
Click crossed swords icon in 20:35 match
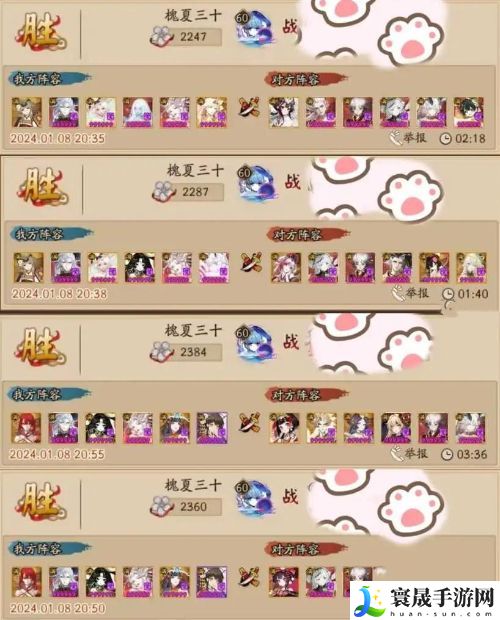click(x=249, y=107)
